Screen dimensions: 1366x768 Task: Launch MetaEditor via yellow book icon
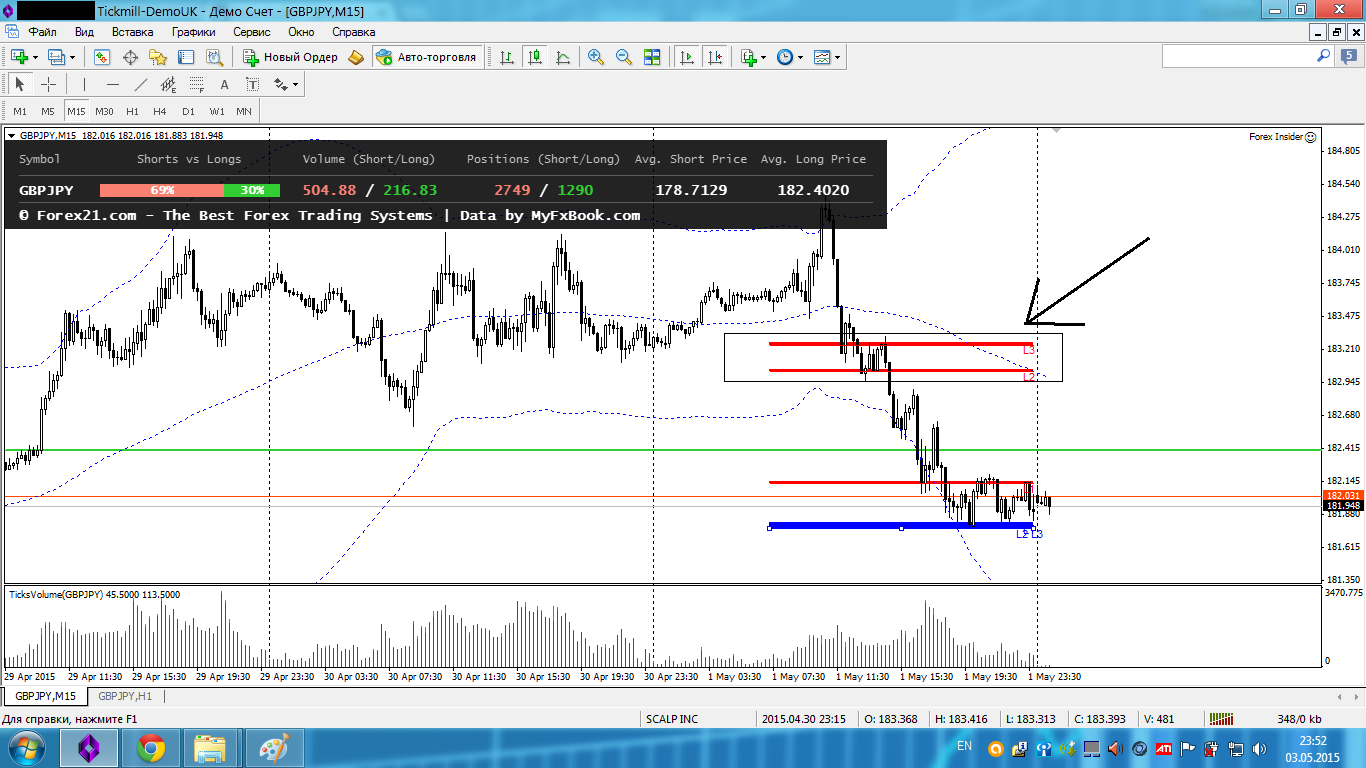click(x=357, y=57)
